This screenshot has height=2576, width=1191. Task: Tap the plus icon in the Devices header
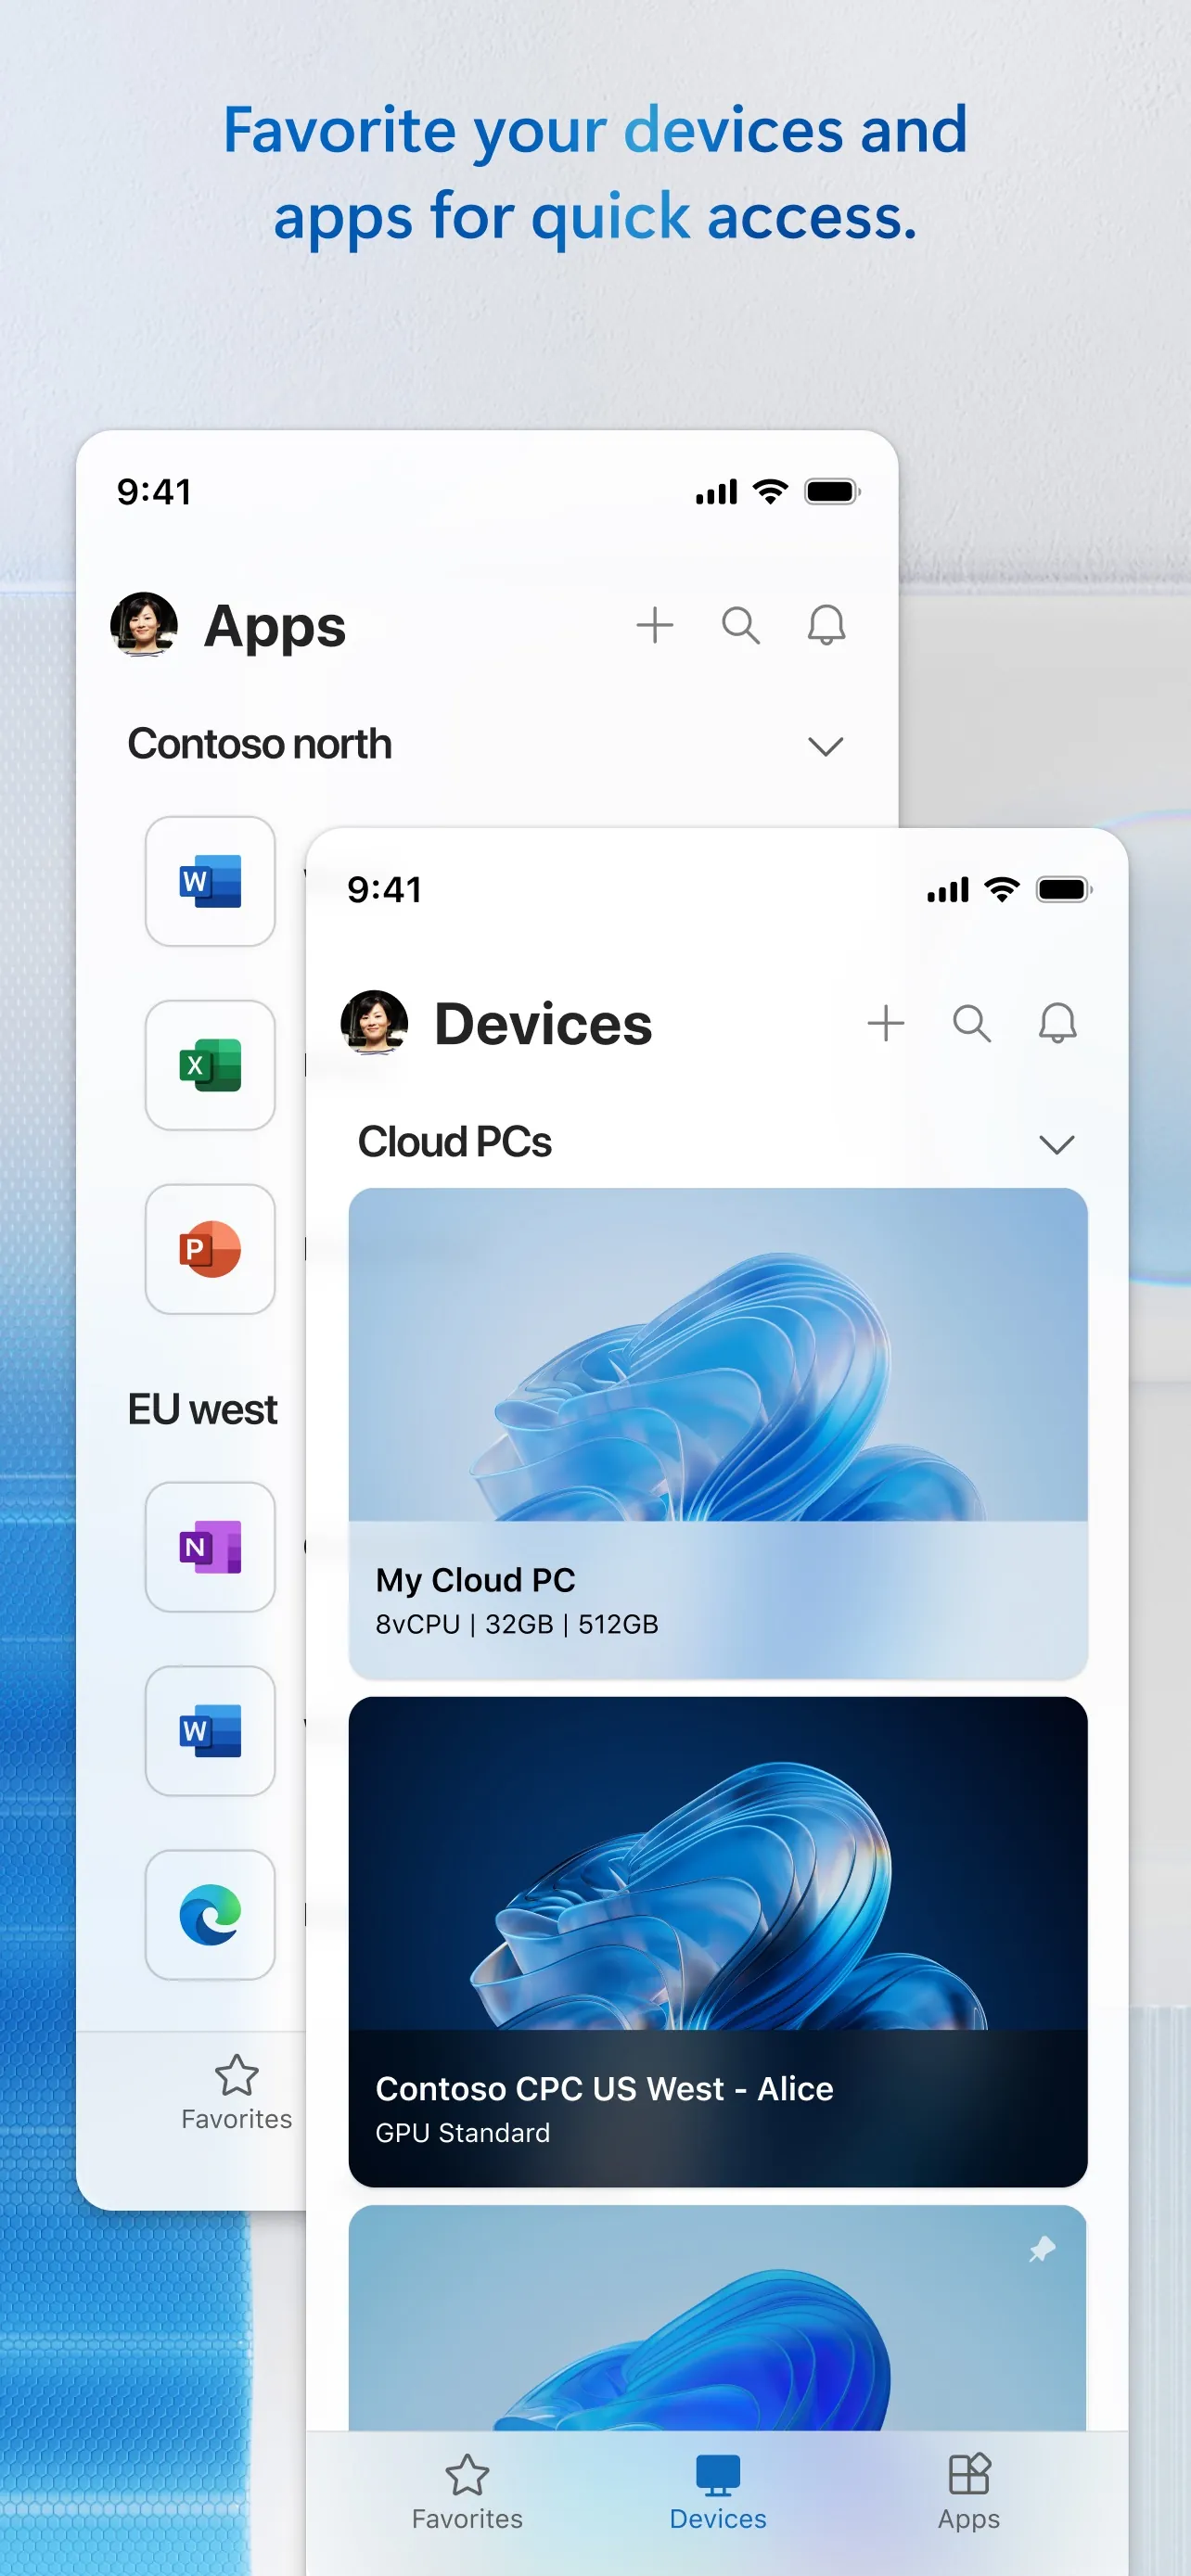pyautogui.click(x=886, y=1023)
